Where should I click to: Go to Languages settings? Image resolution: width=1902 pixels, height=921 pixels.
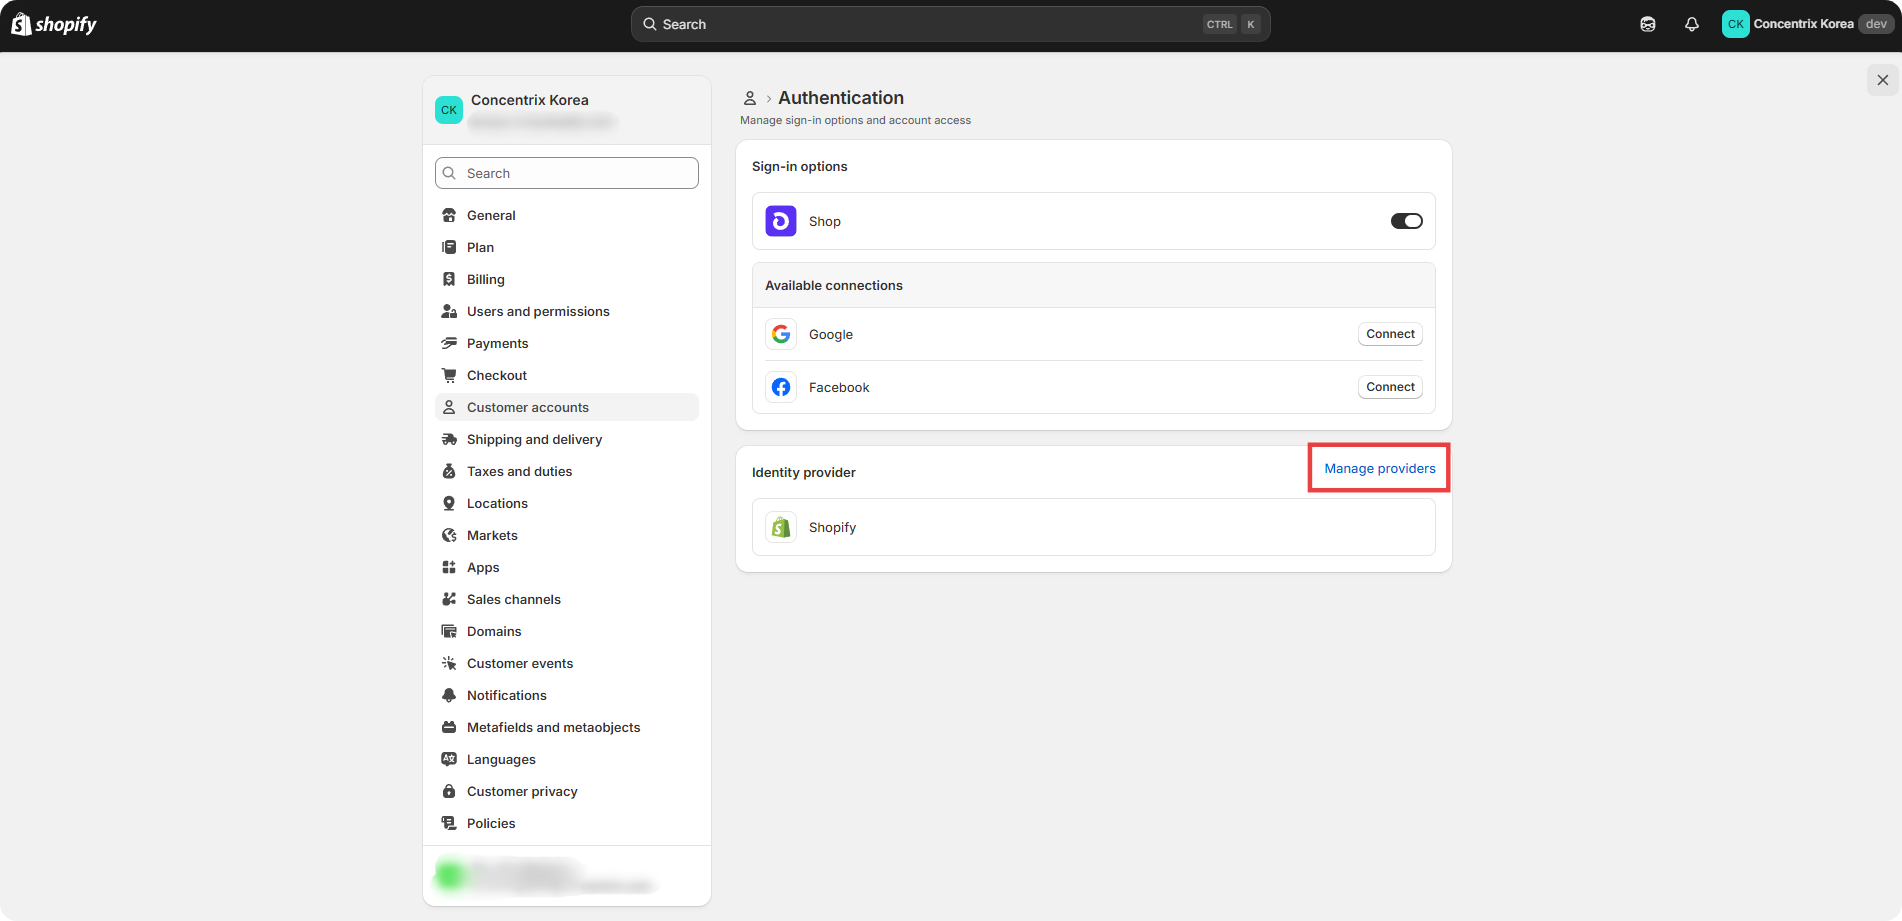[x=567, y=759]
